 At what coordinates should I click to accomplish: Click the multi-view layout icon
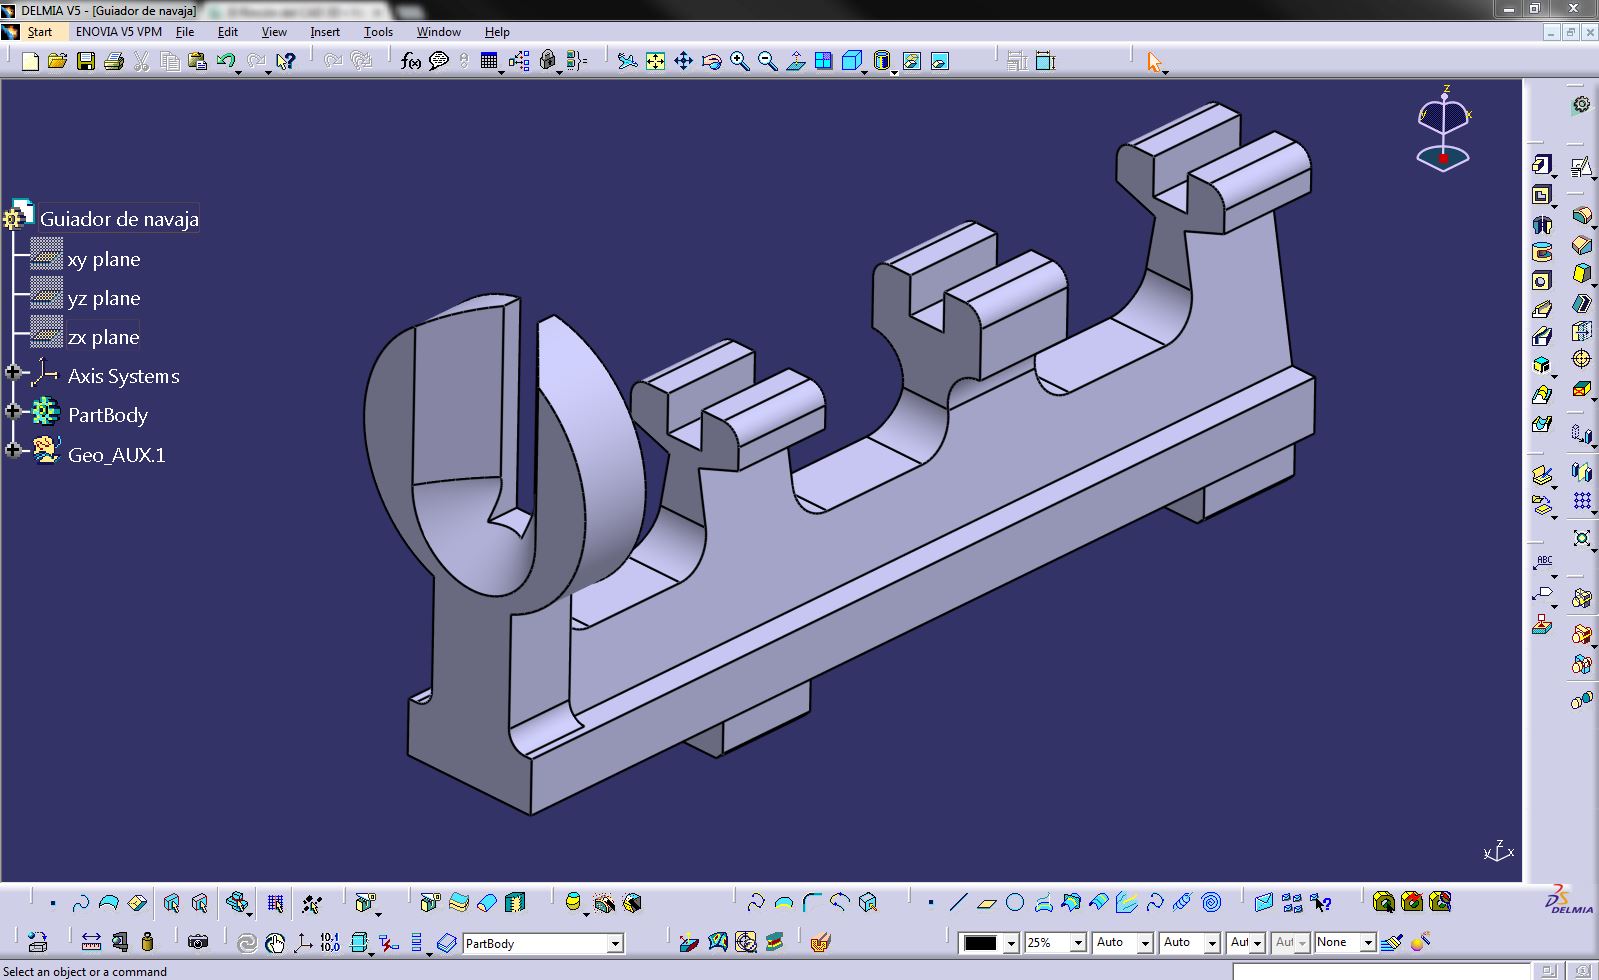pyautogui.click(x=823, y=61)
